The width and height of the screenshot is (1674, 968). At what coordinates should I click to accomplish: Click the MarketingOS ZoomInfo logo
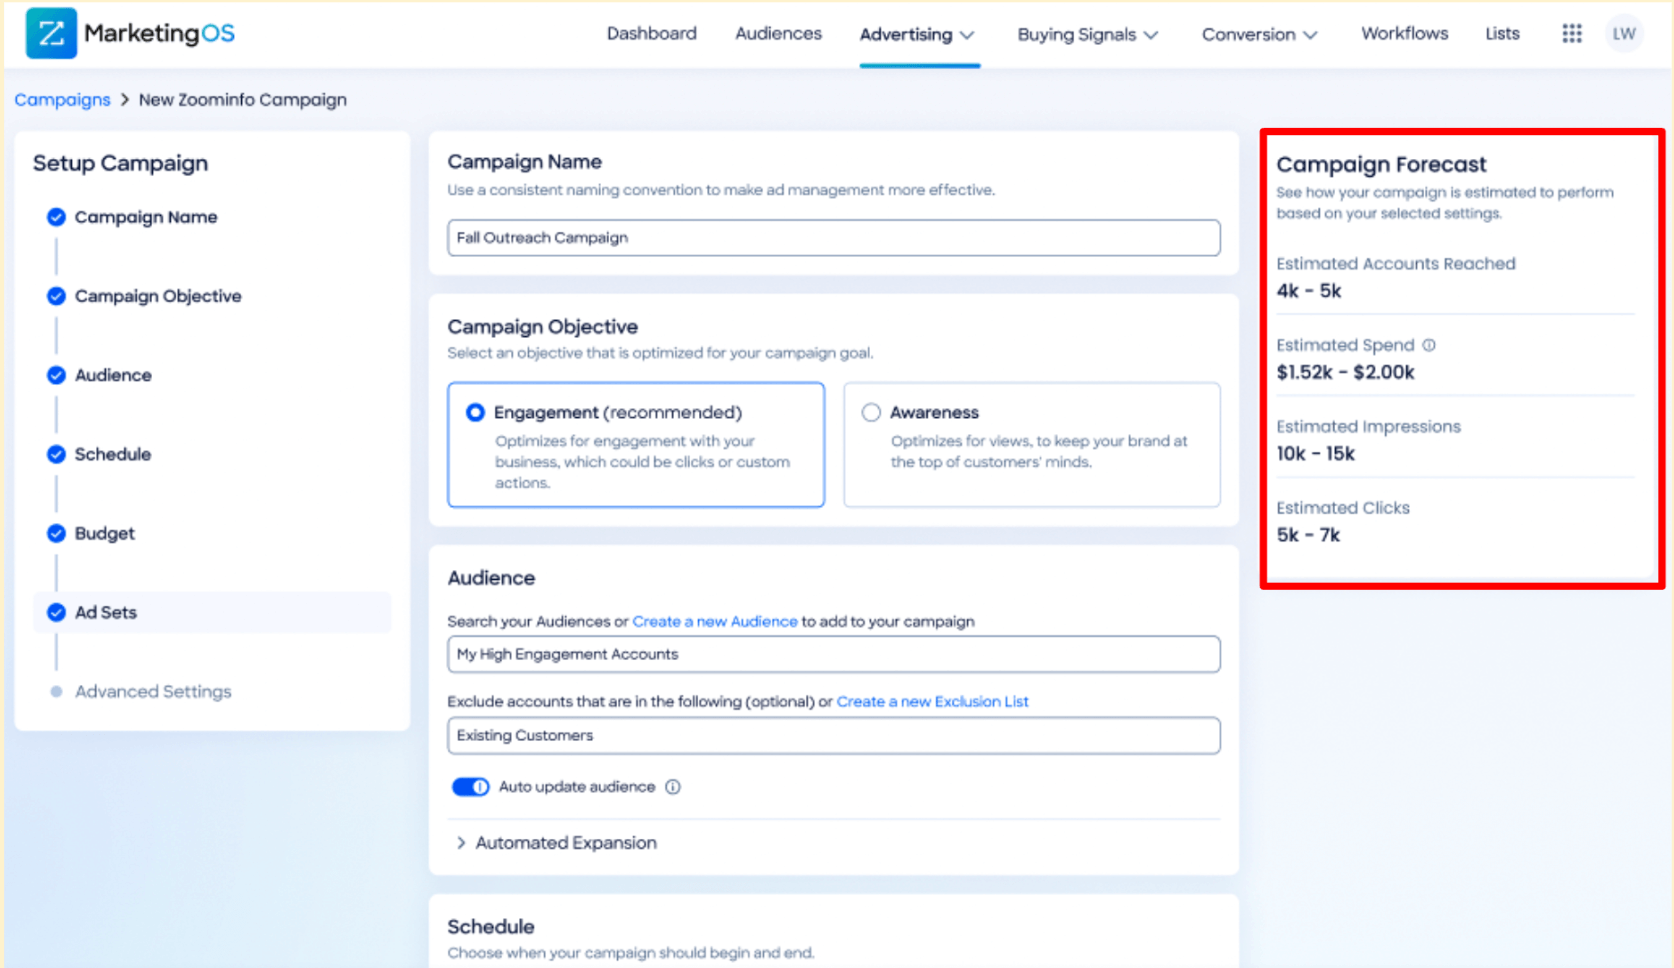130,33
